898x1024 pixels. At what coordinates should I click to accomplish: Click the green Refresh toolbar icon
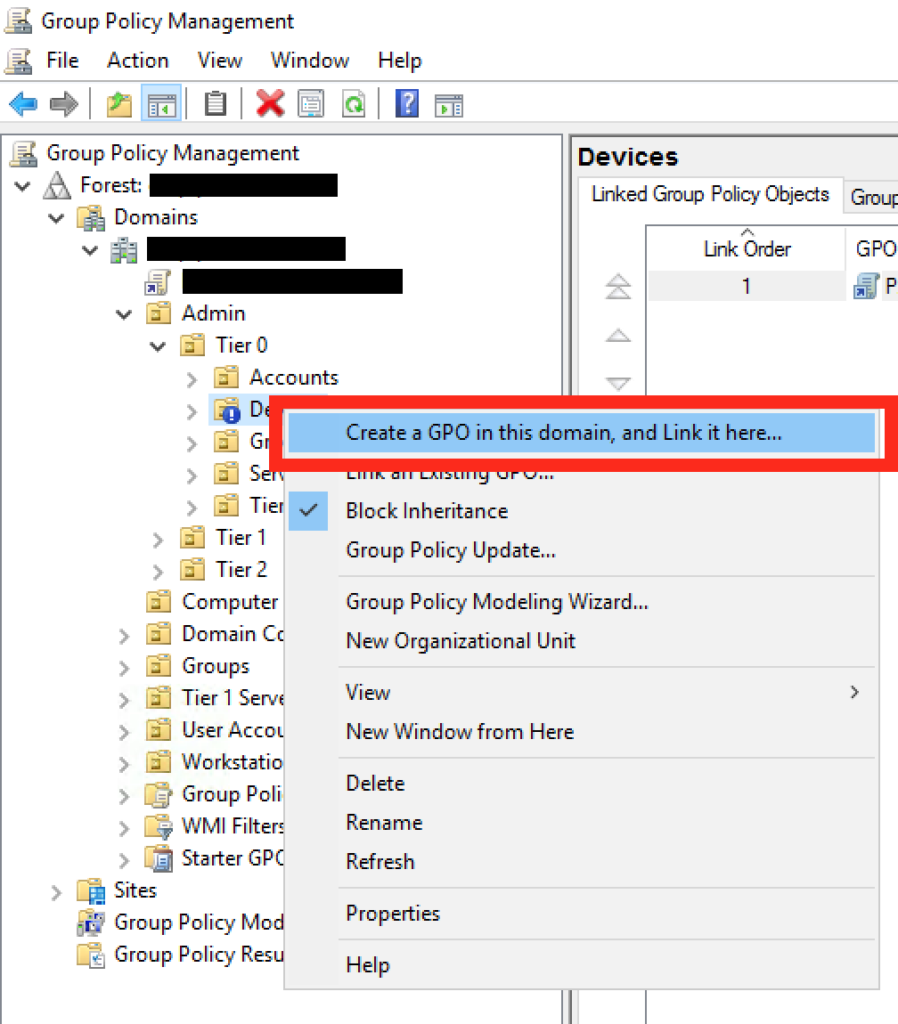click(353, 104)
